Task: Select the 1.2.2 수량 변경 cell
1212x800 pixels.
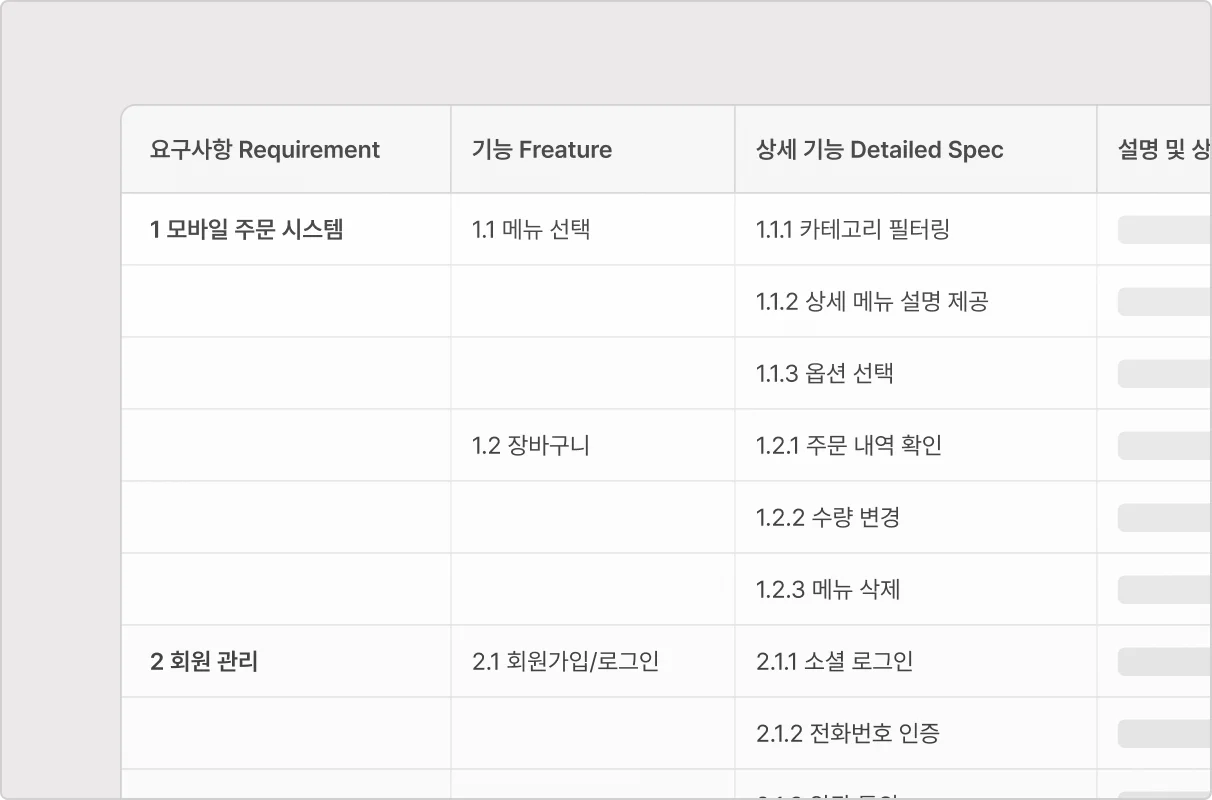Action: pos(828,518)
